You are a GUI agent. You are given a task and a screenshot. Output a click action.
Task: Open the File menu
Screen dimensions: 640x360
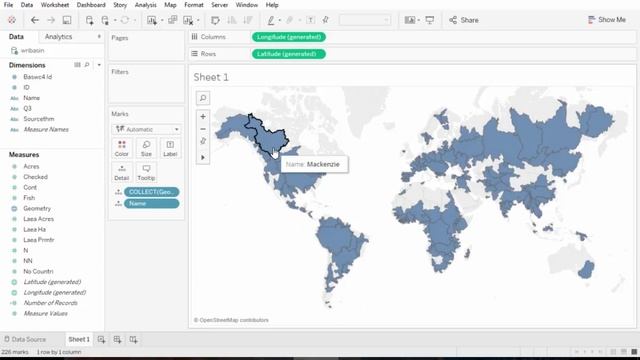click(x=8, y=5)
